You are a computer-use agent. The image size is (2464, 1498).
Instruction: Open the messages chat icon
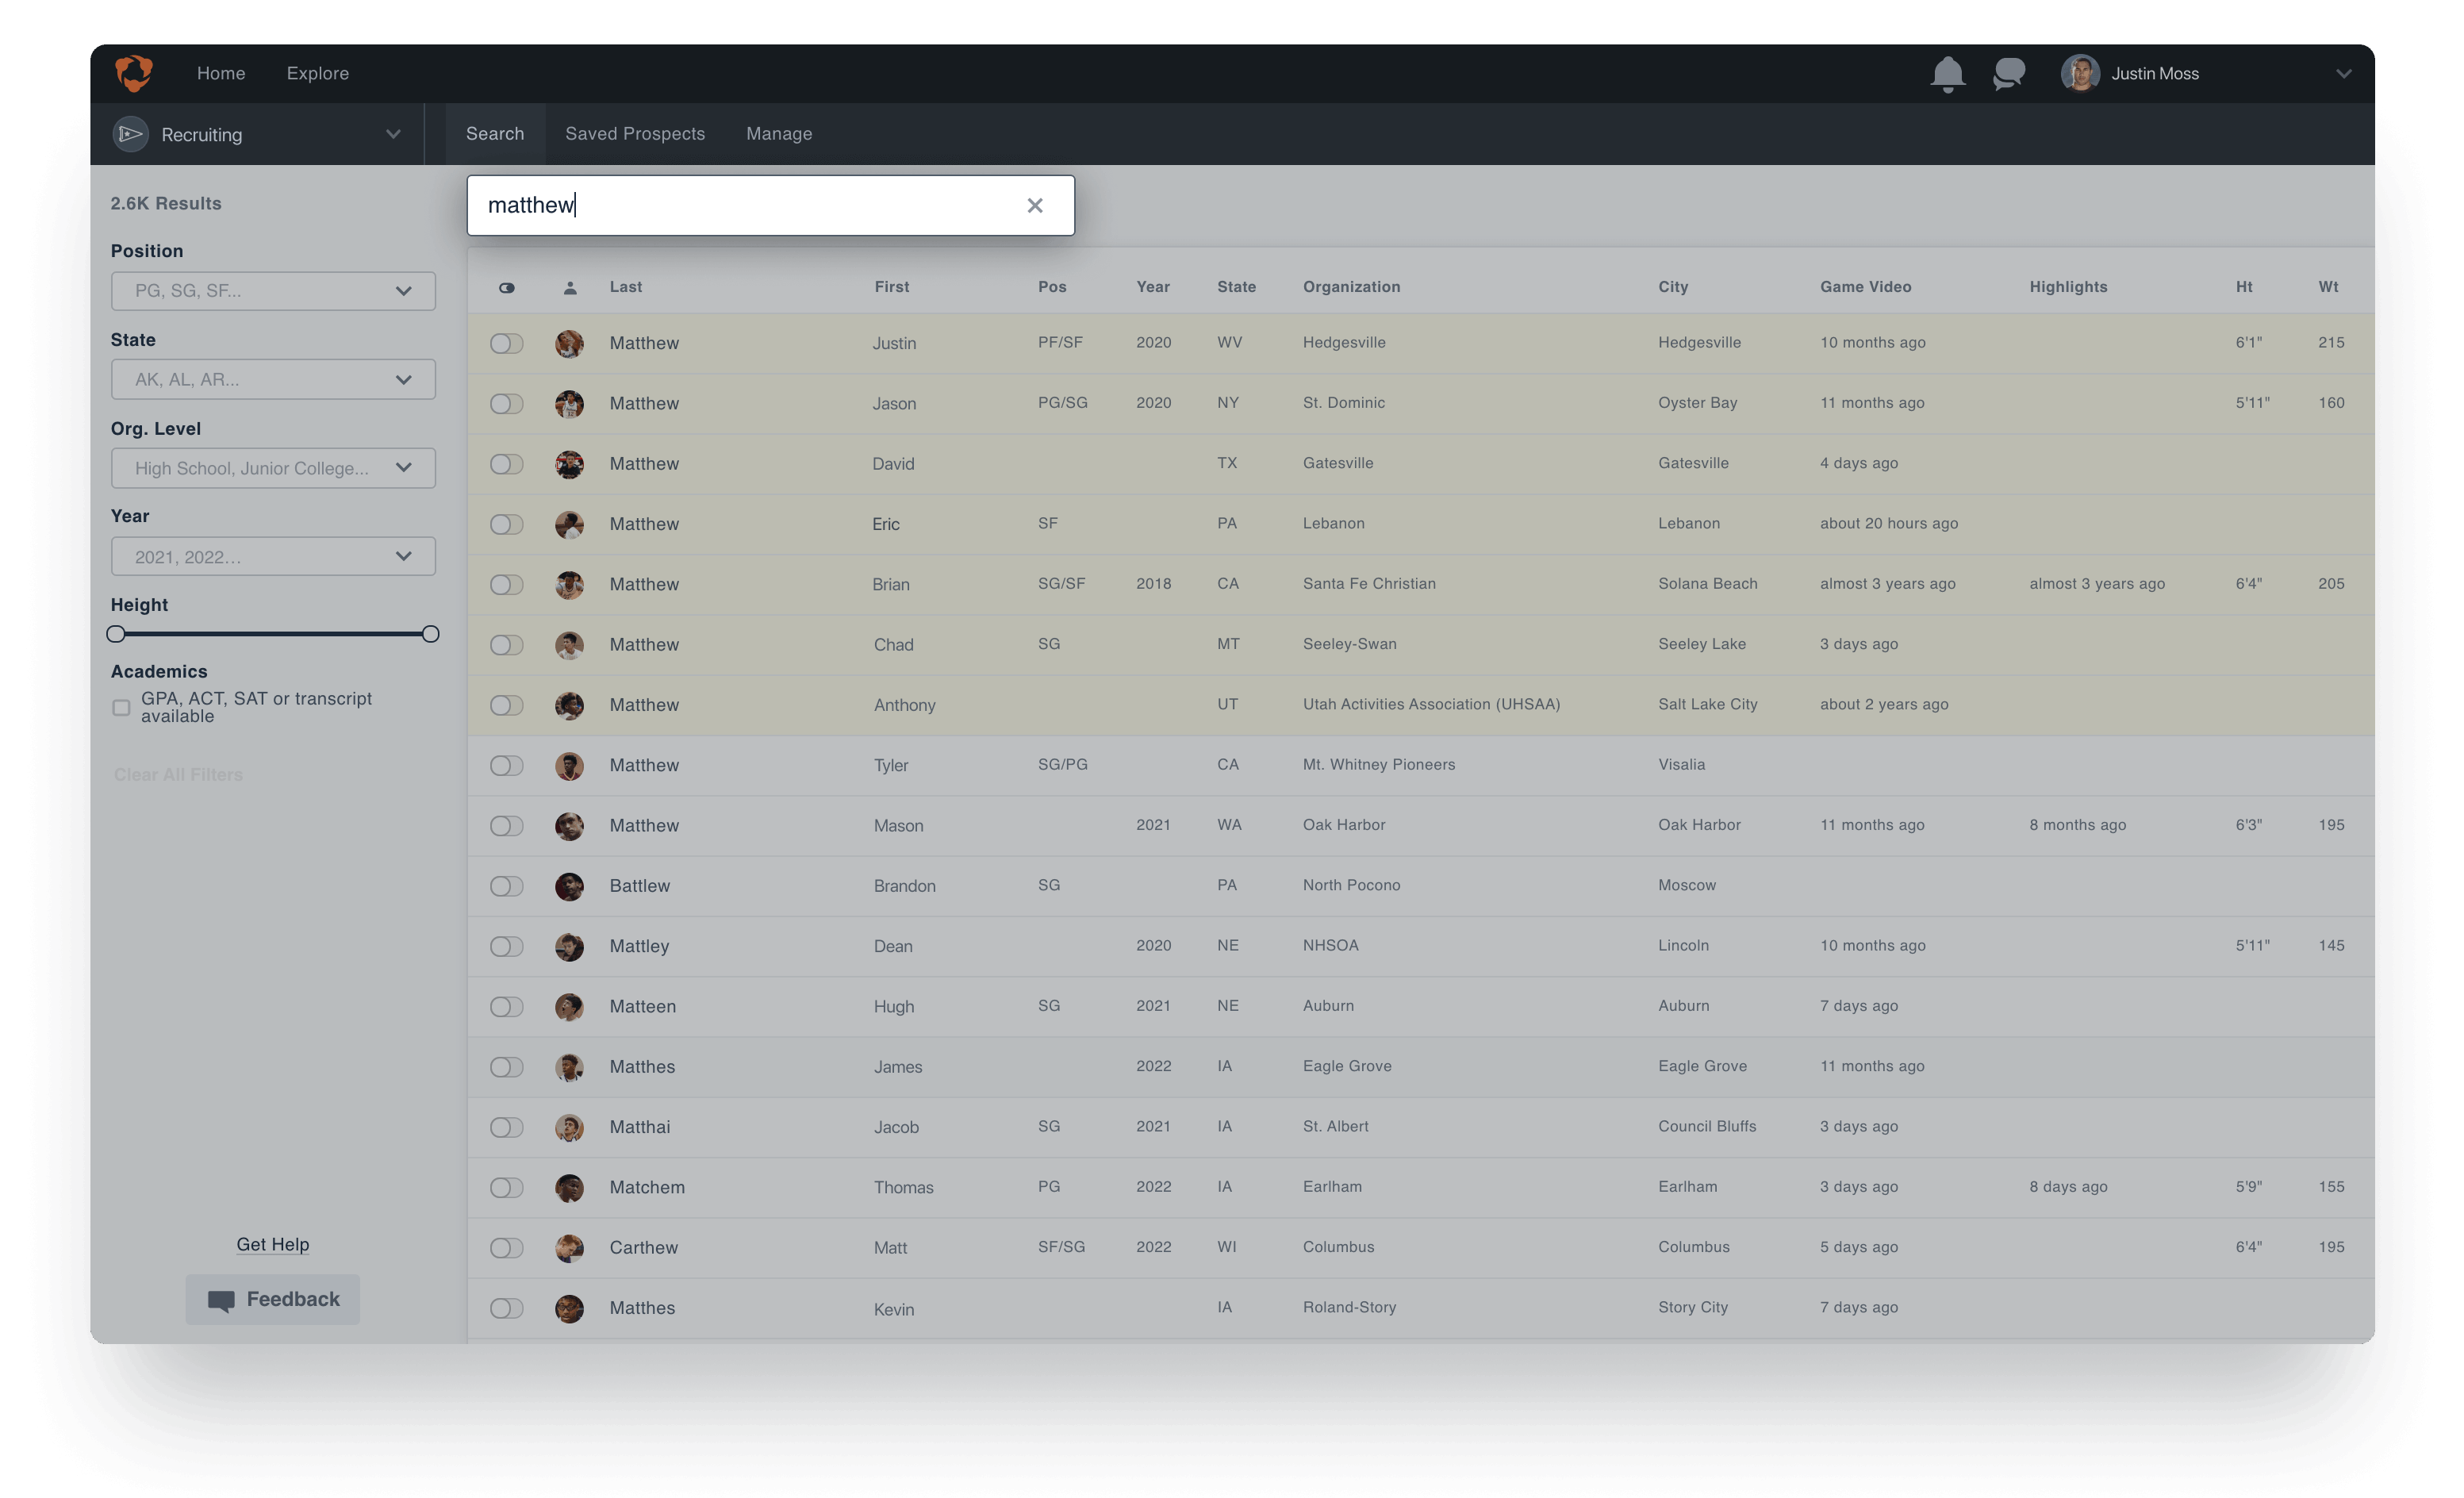(2008, 74)
